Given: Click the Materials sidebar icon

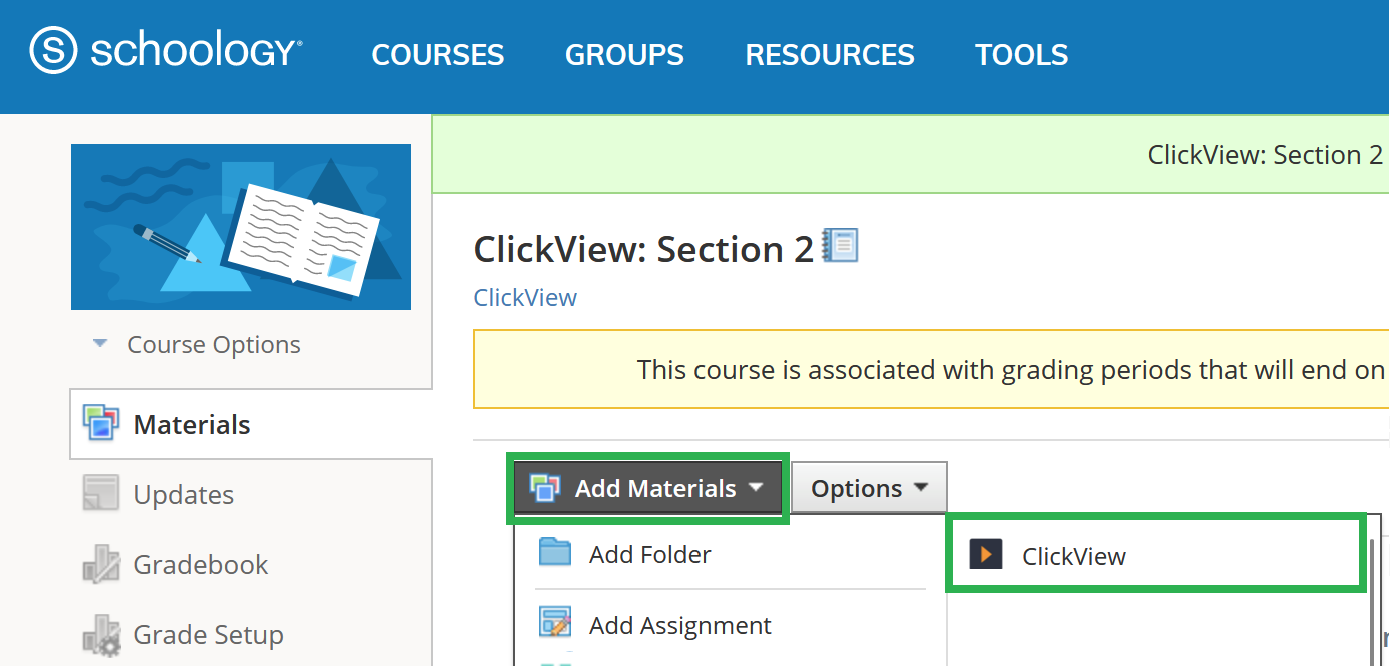Looking at the screenshot, I should (101, 424).
